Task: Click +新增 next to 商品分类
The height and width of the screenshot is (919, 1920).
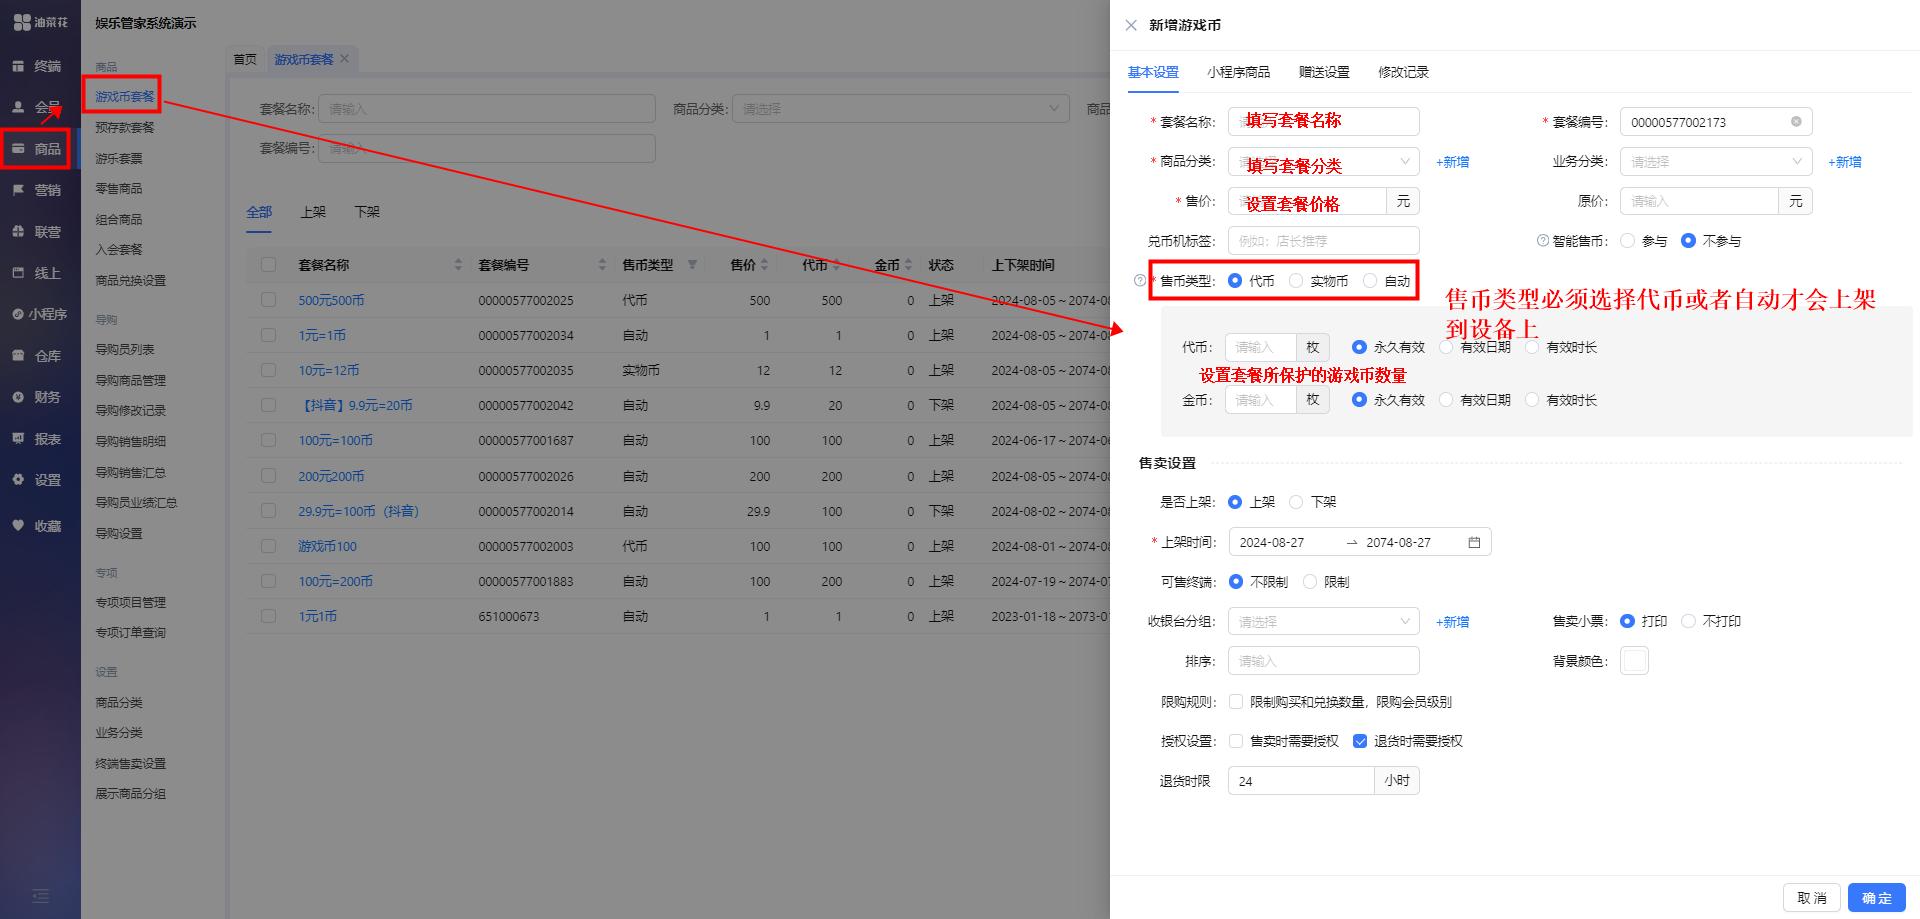Action: 1452,162
